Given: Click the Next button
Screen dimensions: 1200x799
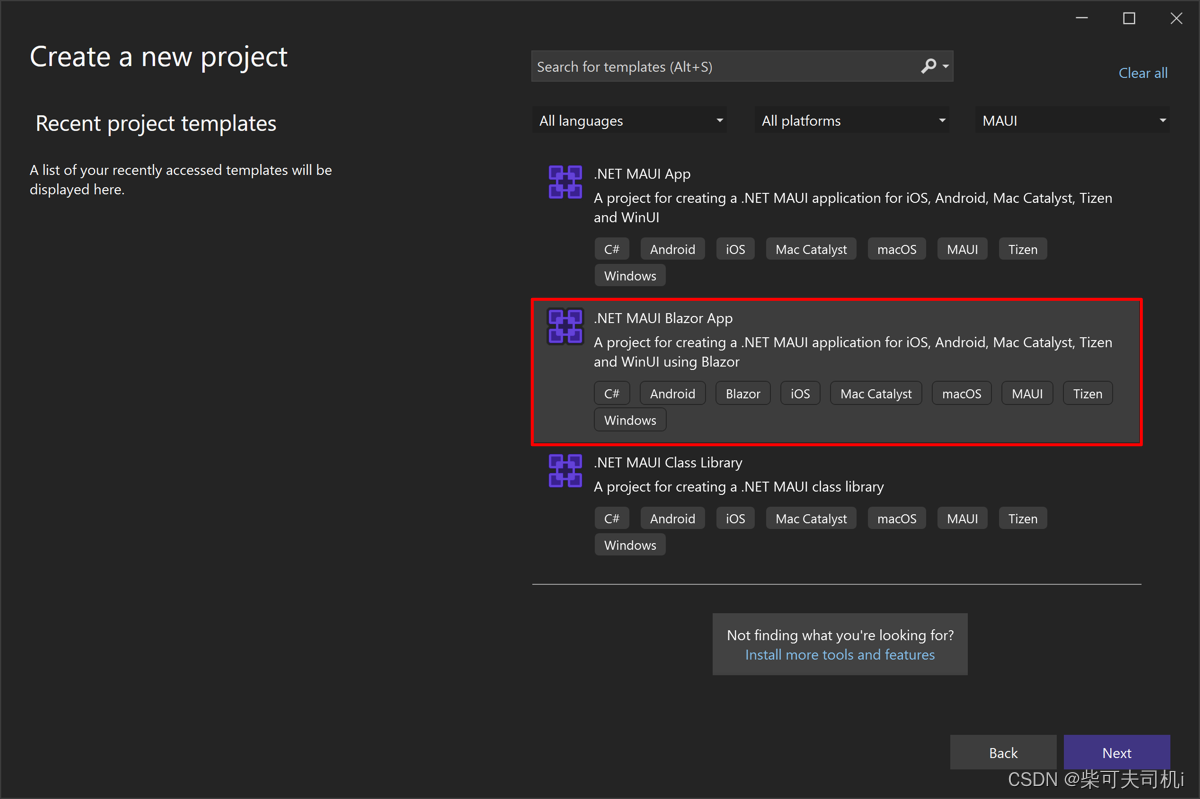Looking at the screenshot, I should tap(1116, 752).
